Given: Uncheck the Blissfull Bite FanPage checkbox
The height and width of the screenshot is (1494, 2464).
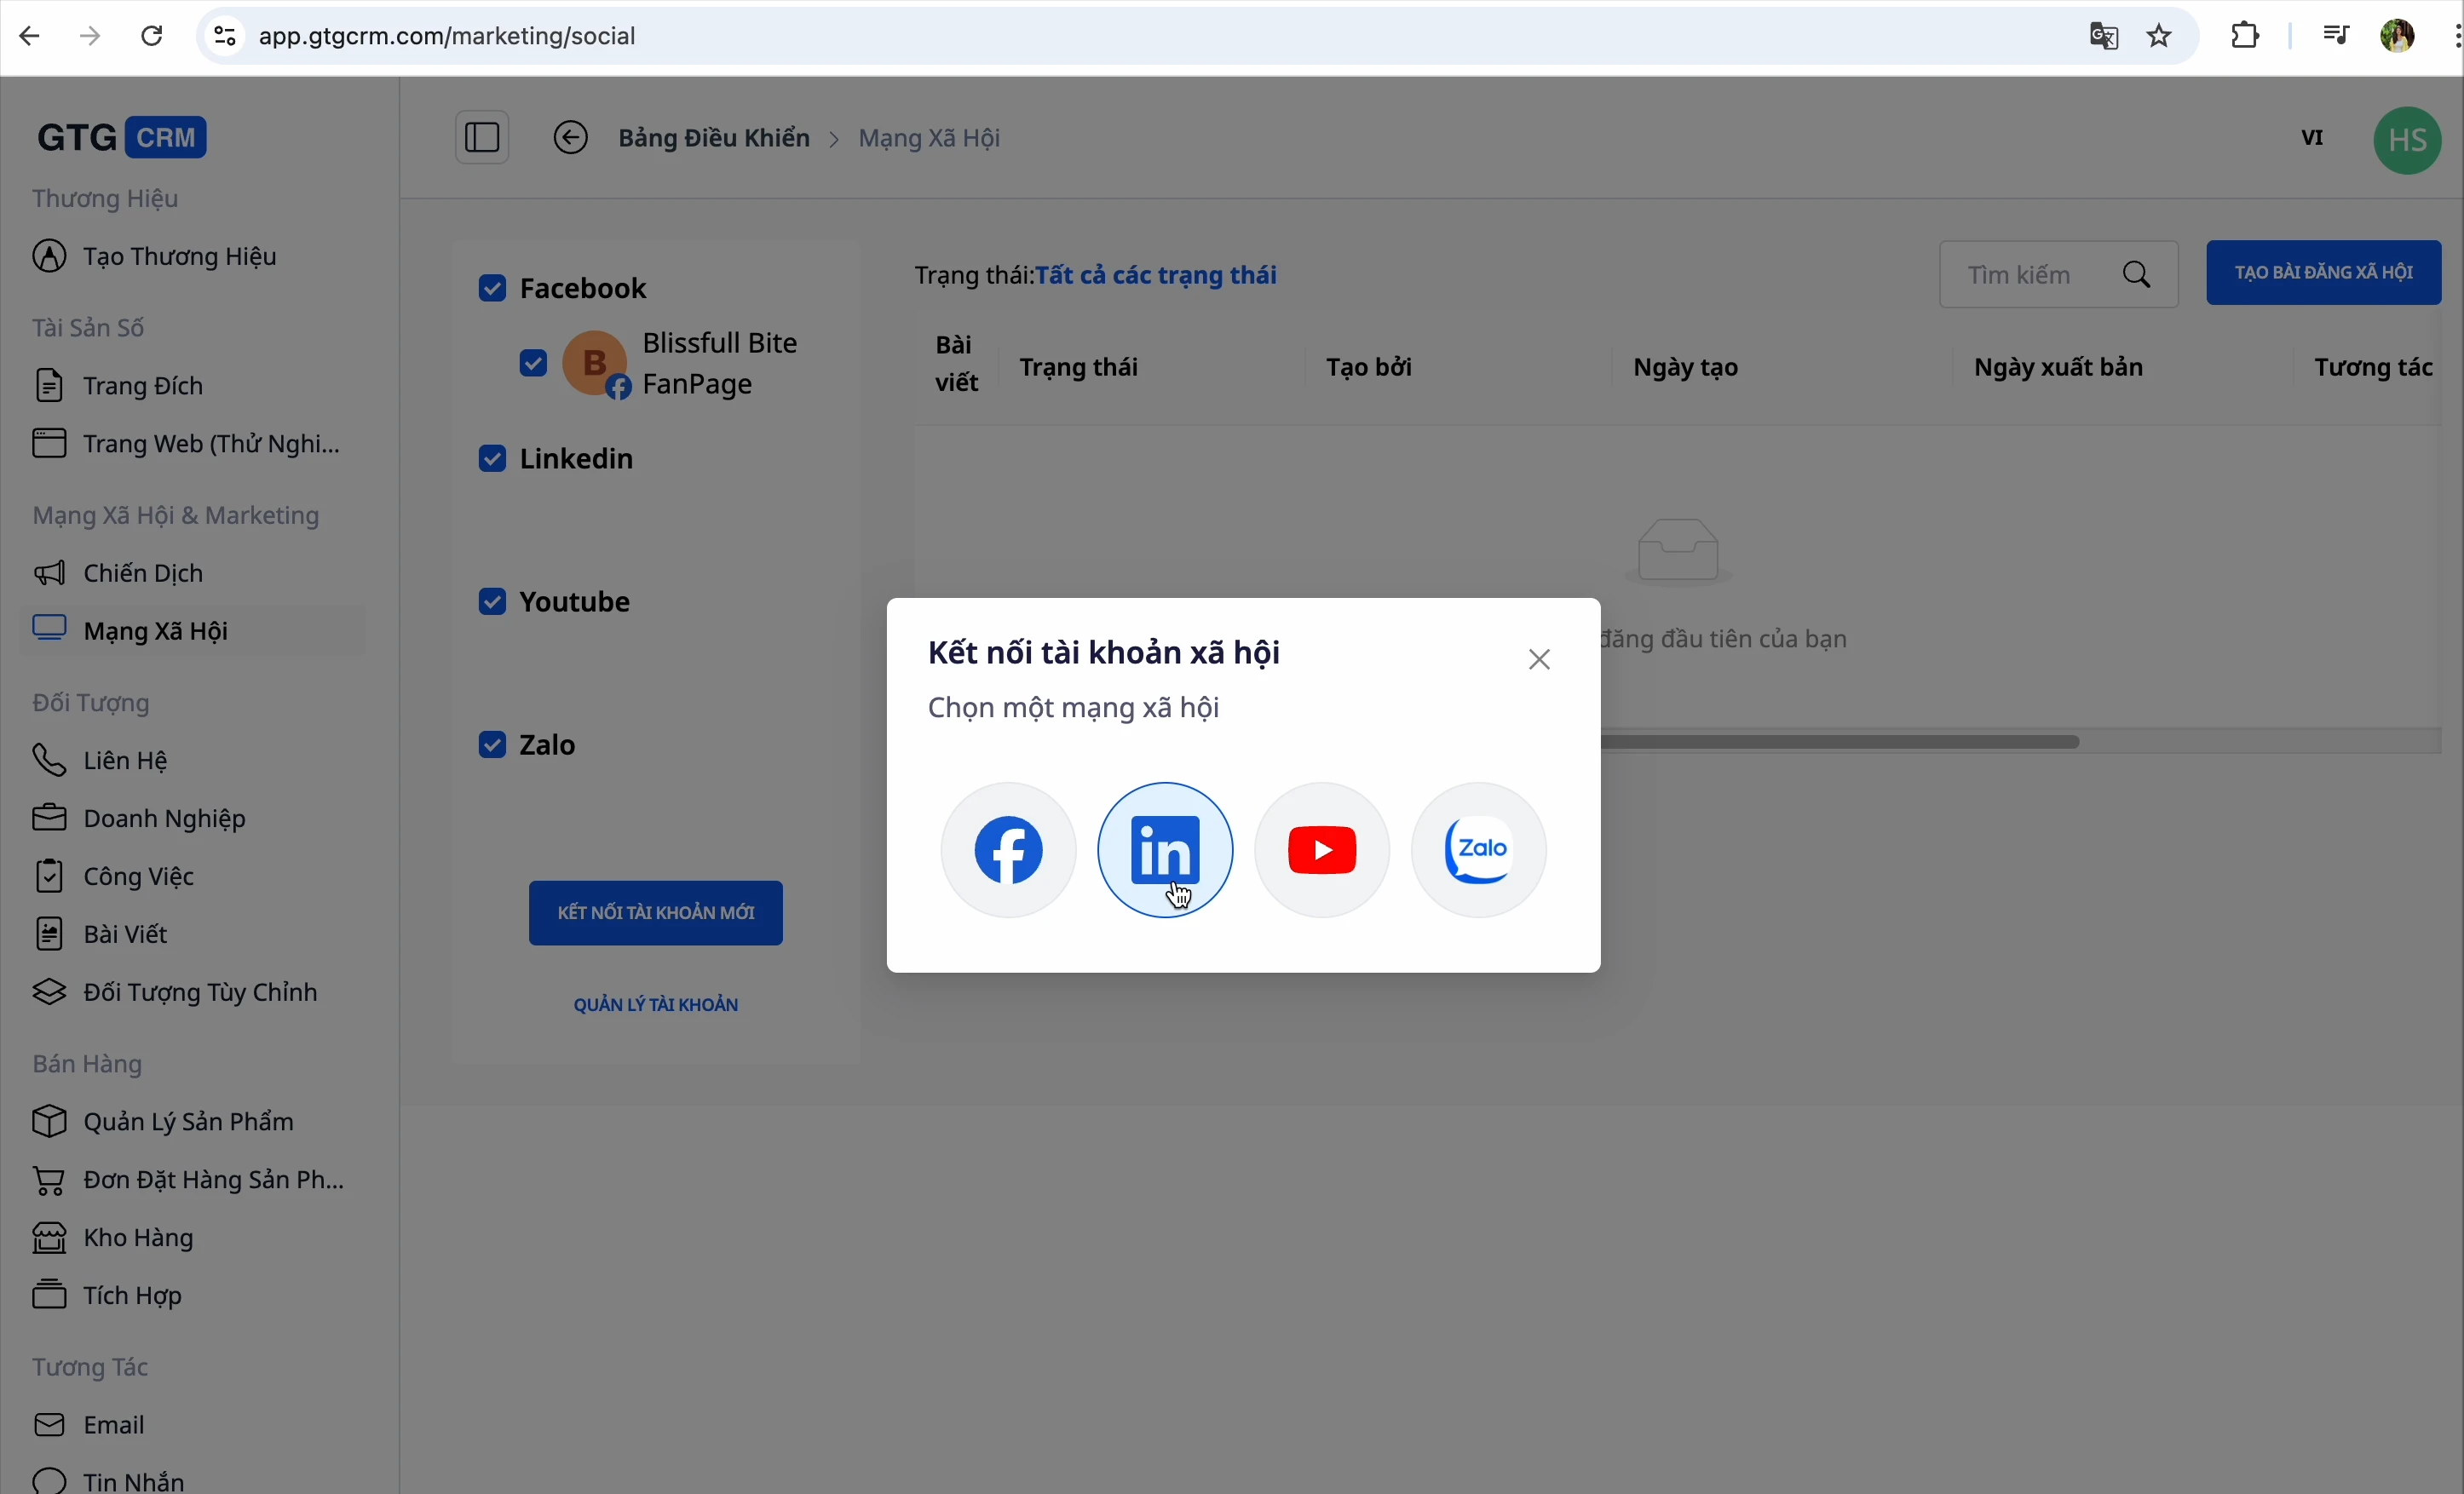Looking at the screenshot, I should pyautogui.click(x=533, y=363).
